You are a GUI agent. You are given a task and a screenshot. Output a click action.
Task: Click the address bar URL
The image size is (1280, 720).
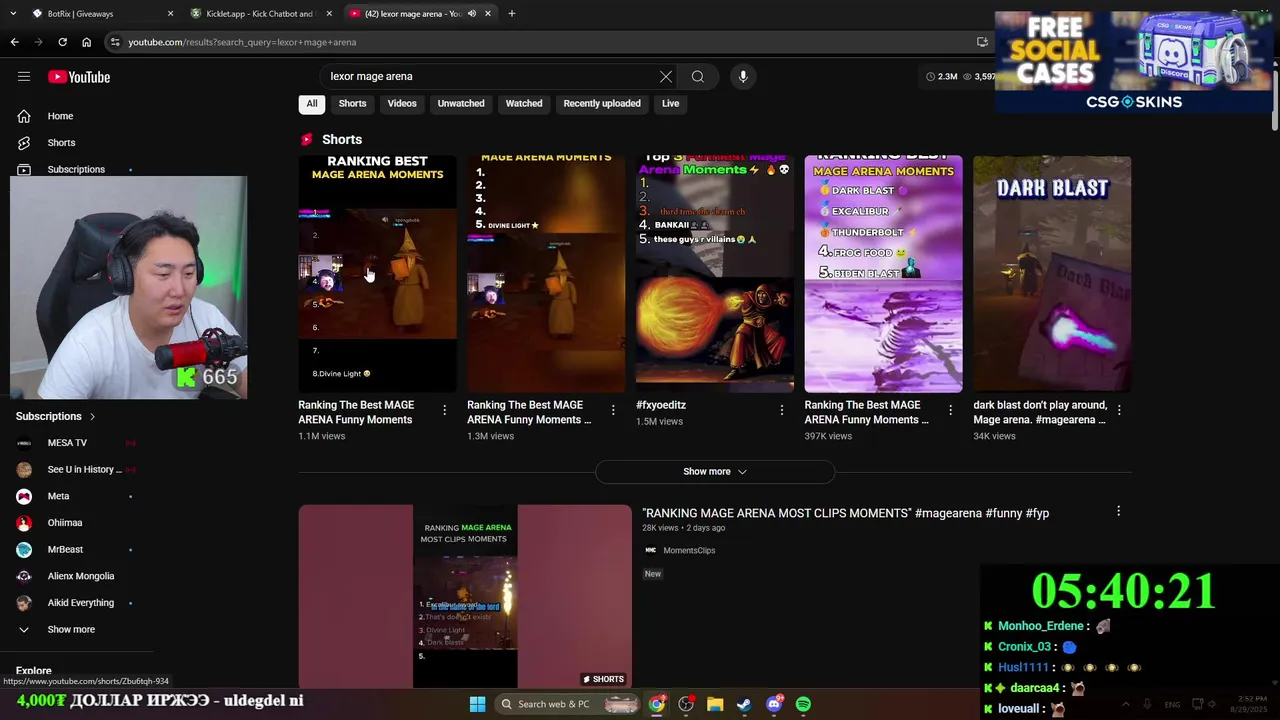click(x=242, y=42)
